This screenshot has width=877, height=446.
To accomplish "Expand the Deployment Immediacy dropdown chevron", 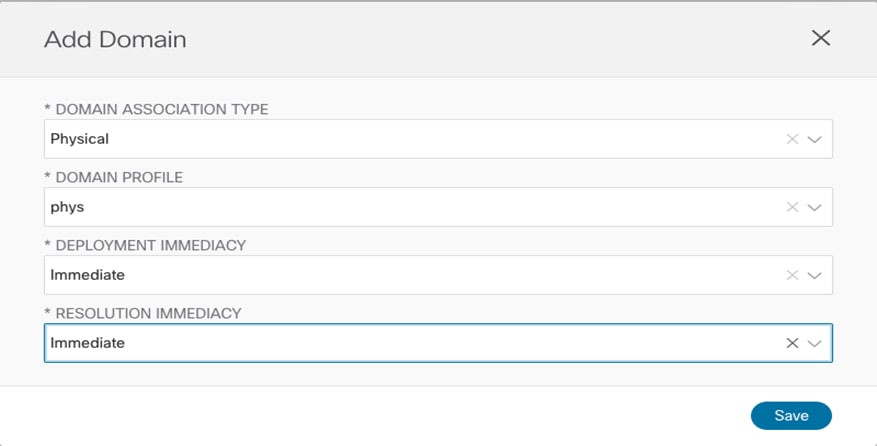I will 814,275.
